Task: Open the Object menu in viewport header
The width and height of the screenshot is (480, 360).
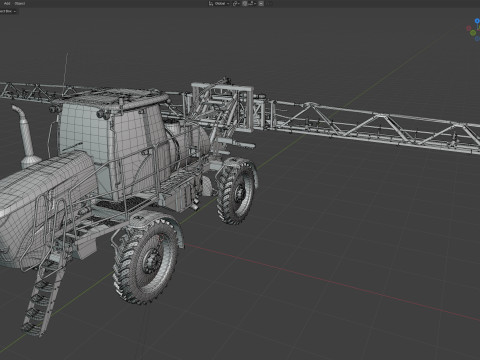Action: coord(20,3)
